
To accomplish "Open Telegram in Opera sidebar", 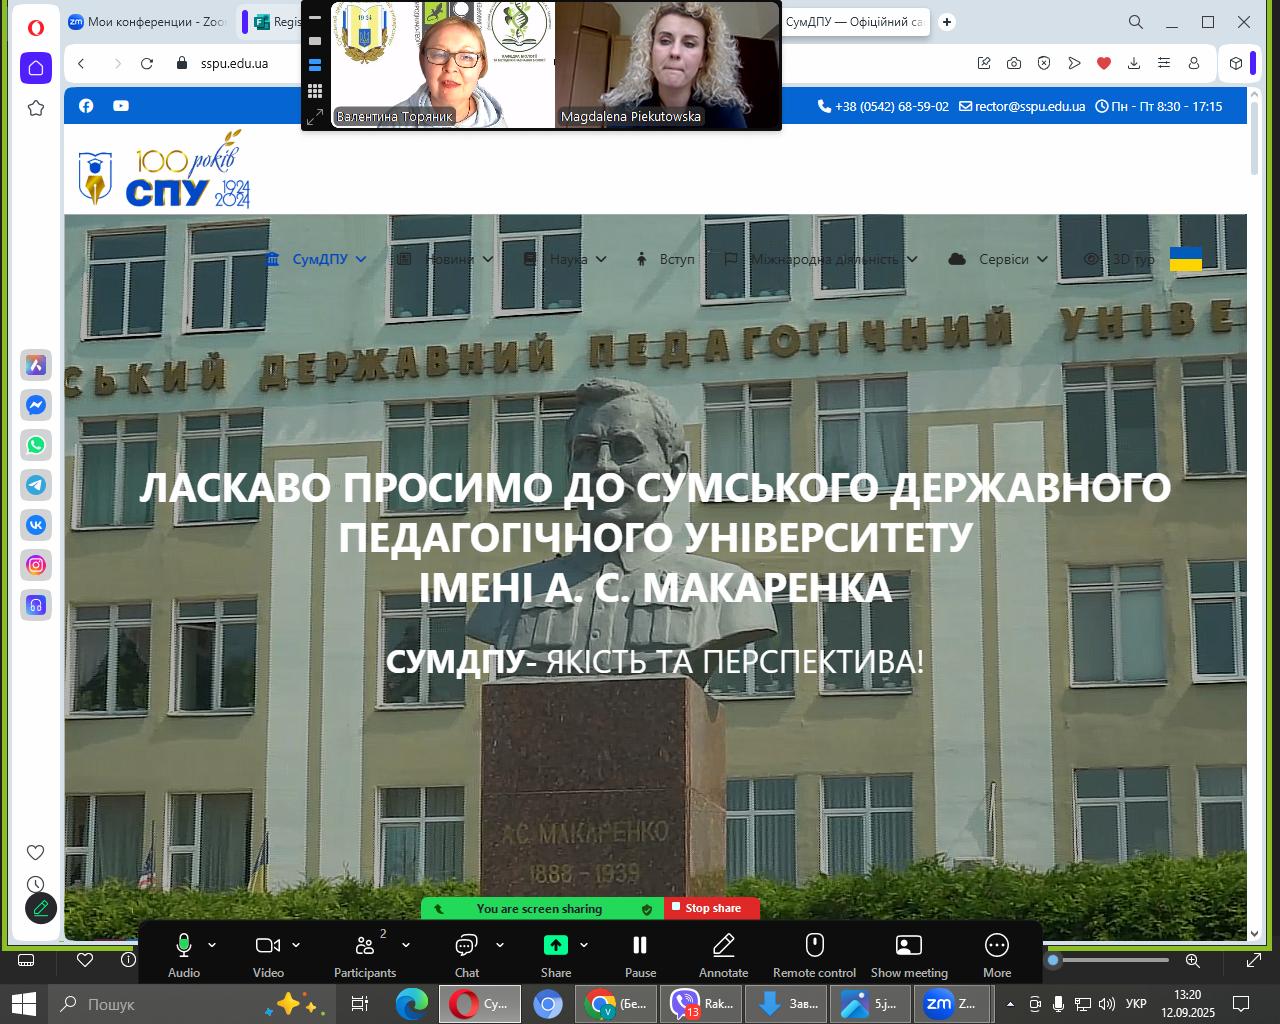I will (x=36, y=485).
